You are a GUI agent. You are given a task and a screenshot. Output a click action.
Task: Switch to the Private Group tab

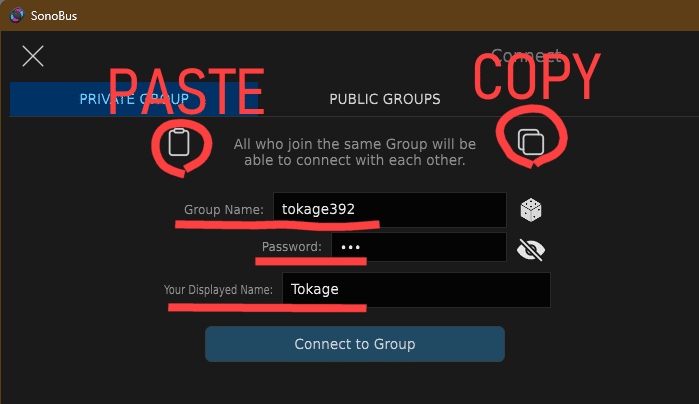[134, 99]
